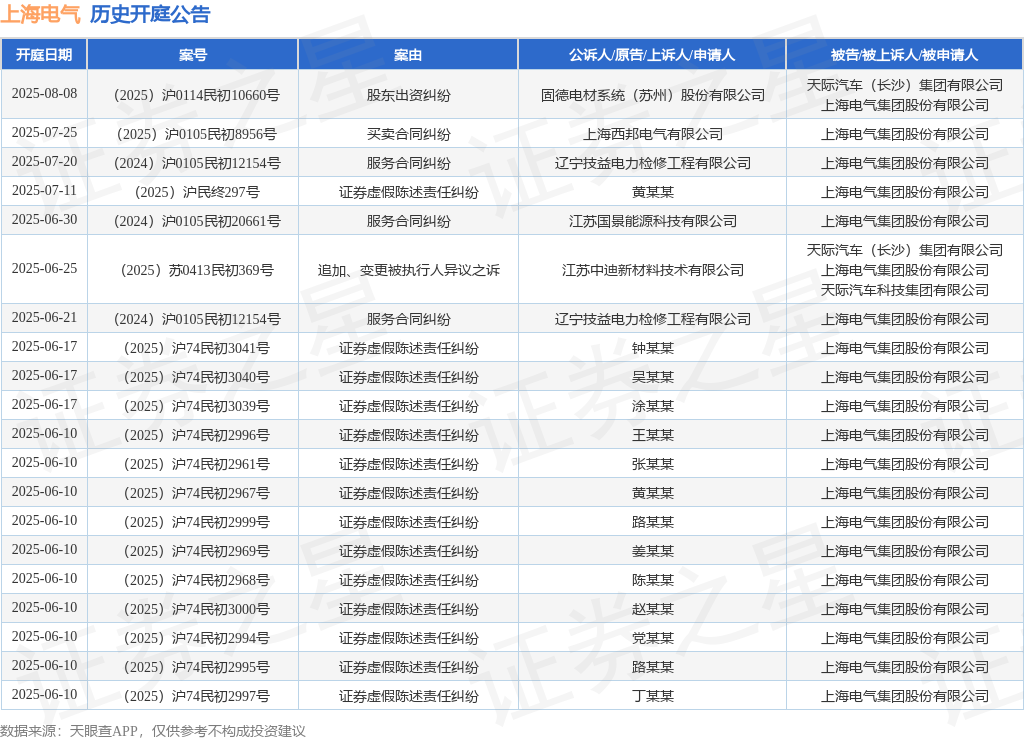Select the date cell 2025-06-30

pyautogui.click(x=44, y=219)
